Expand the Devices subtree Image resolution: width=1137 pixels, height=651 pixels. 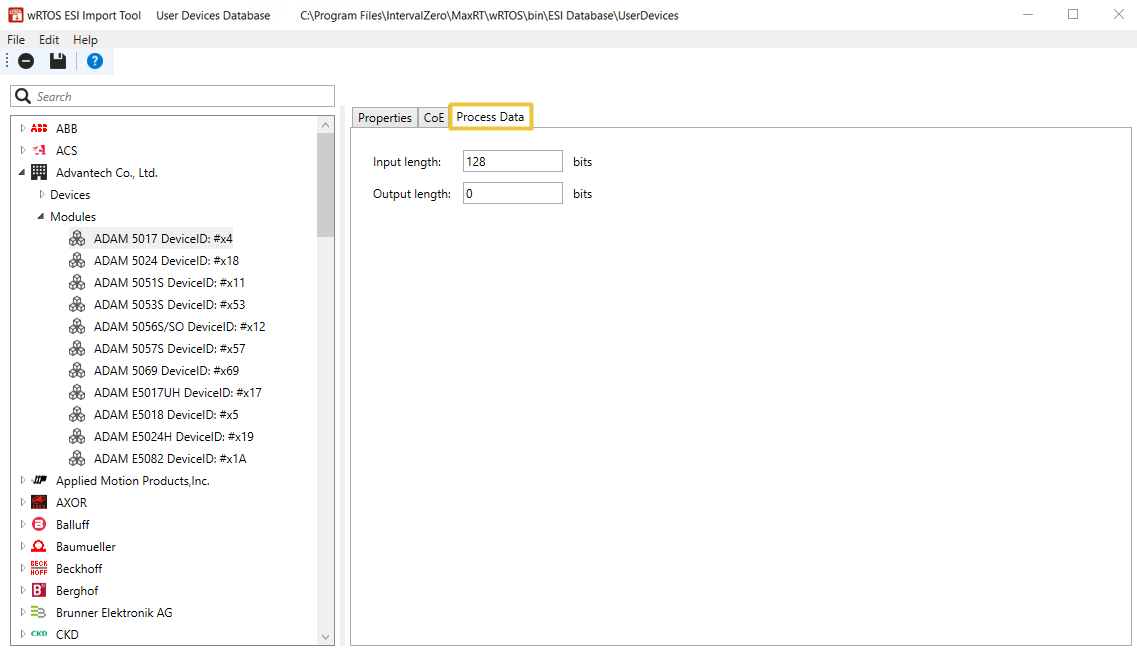coord(41,195)
